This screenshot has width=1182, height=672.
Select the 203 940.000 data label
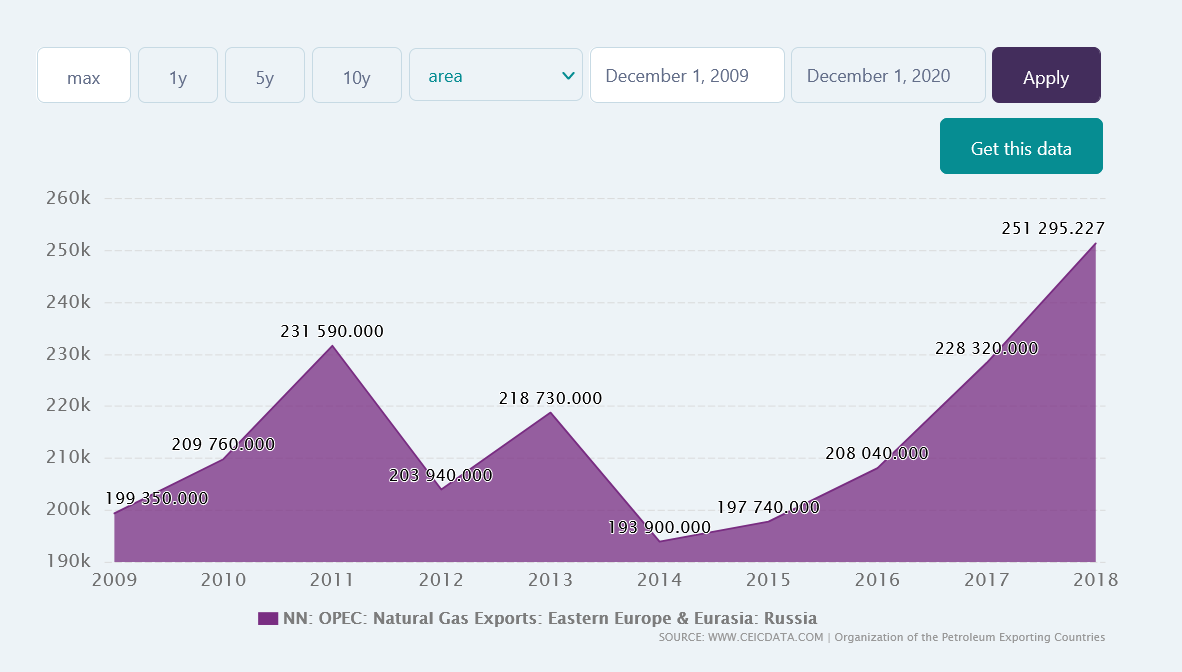(x=441, y=475)
